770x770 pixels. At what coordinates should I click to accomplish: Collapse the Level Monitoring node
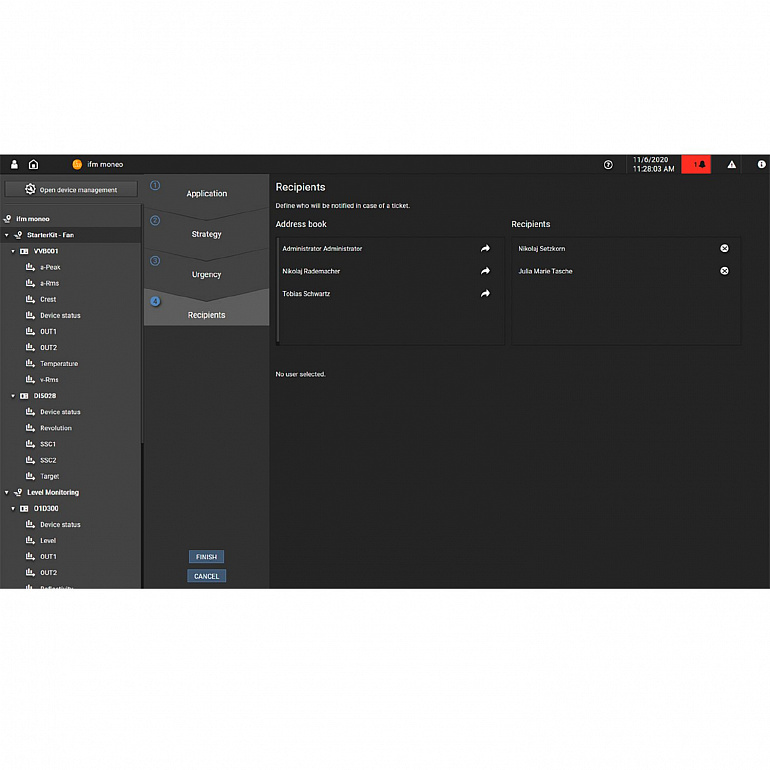[x=6, y=493]
